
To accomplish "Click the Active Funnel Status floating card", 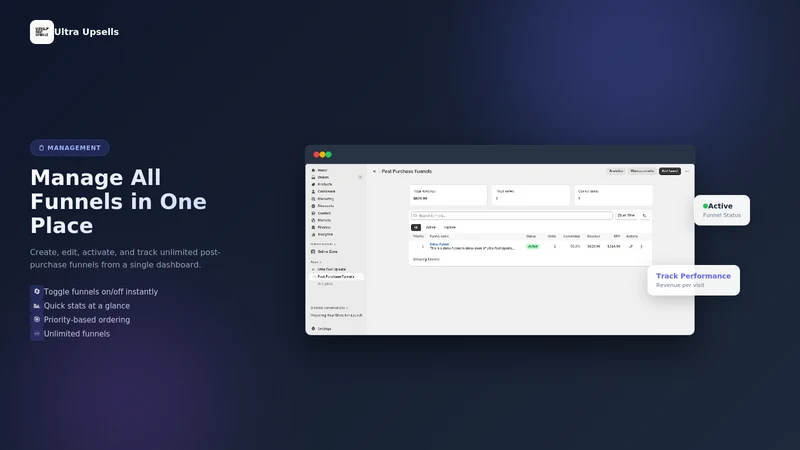I will point(722,210).
